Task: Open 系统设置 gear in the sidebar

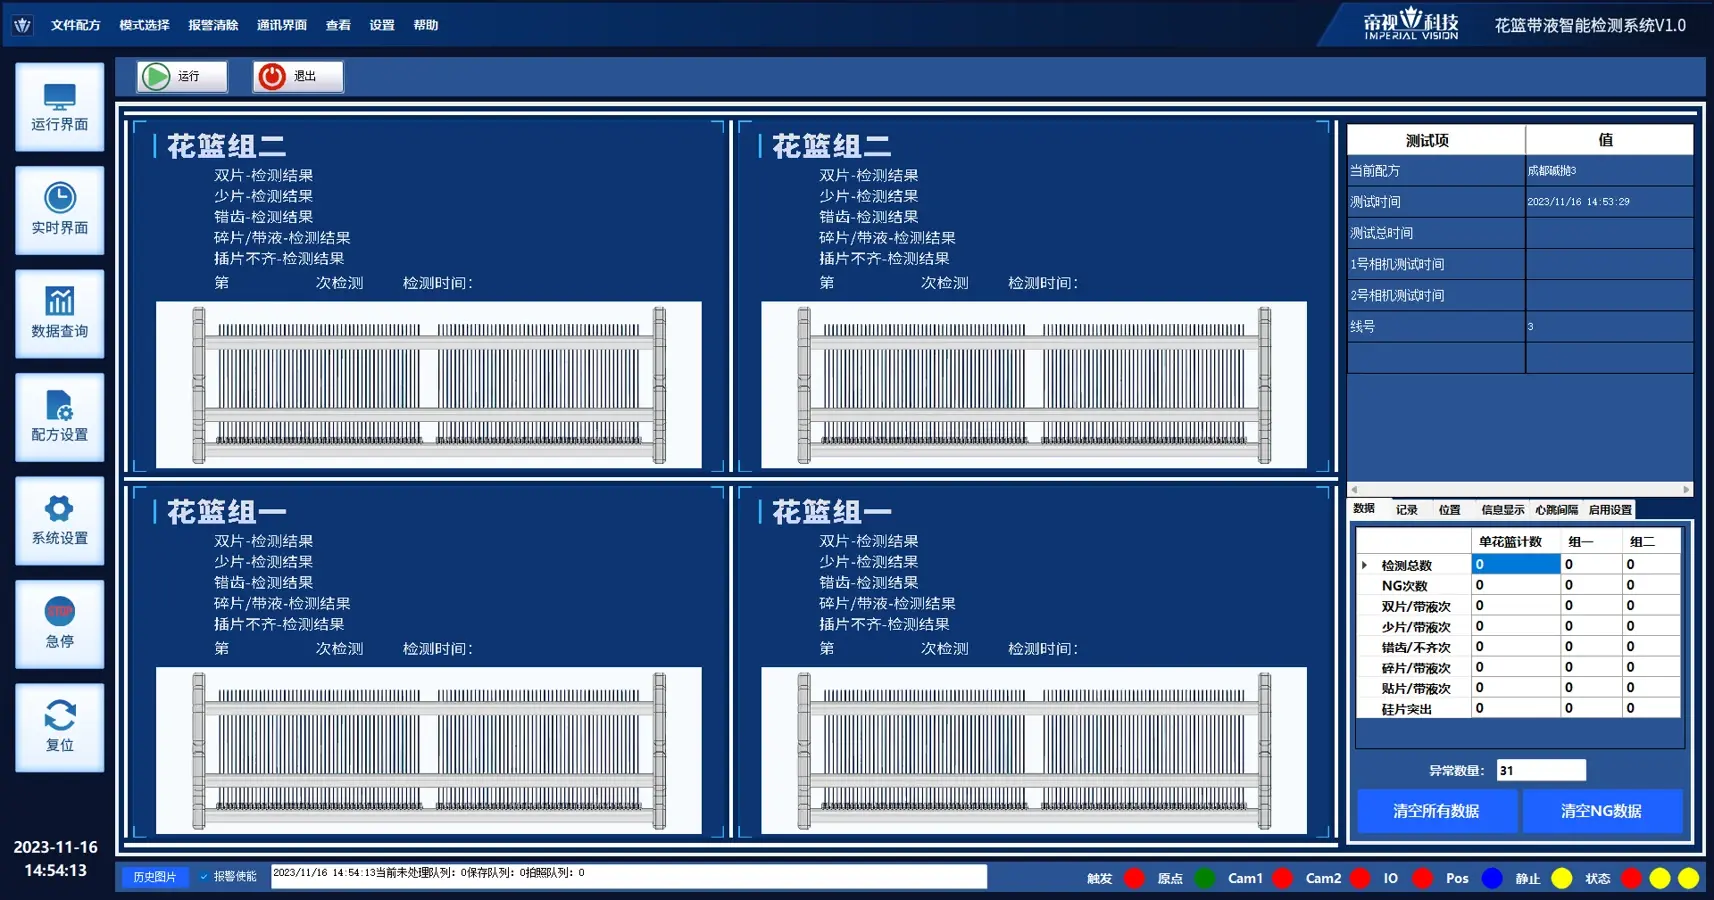Action: click(x=60, y=520)
